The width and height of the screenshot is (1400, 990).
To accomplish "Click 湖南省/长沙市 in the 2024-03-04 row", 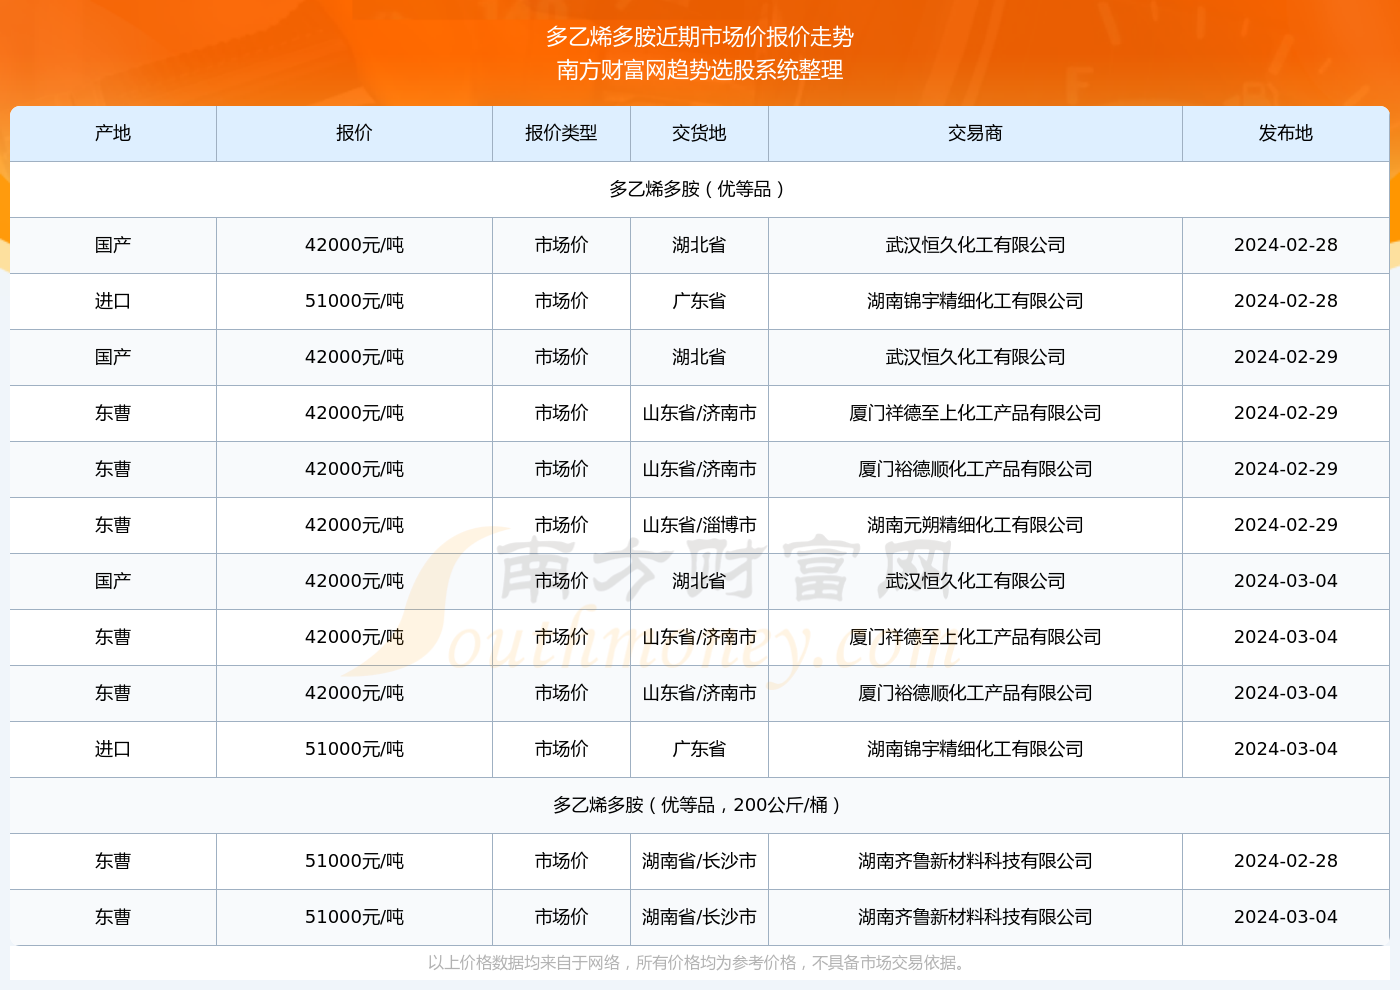I will [x=699, y=917].
